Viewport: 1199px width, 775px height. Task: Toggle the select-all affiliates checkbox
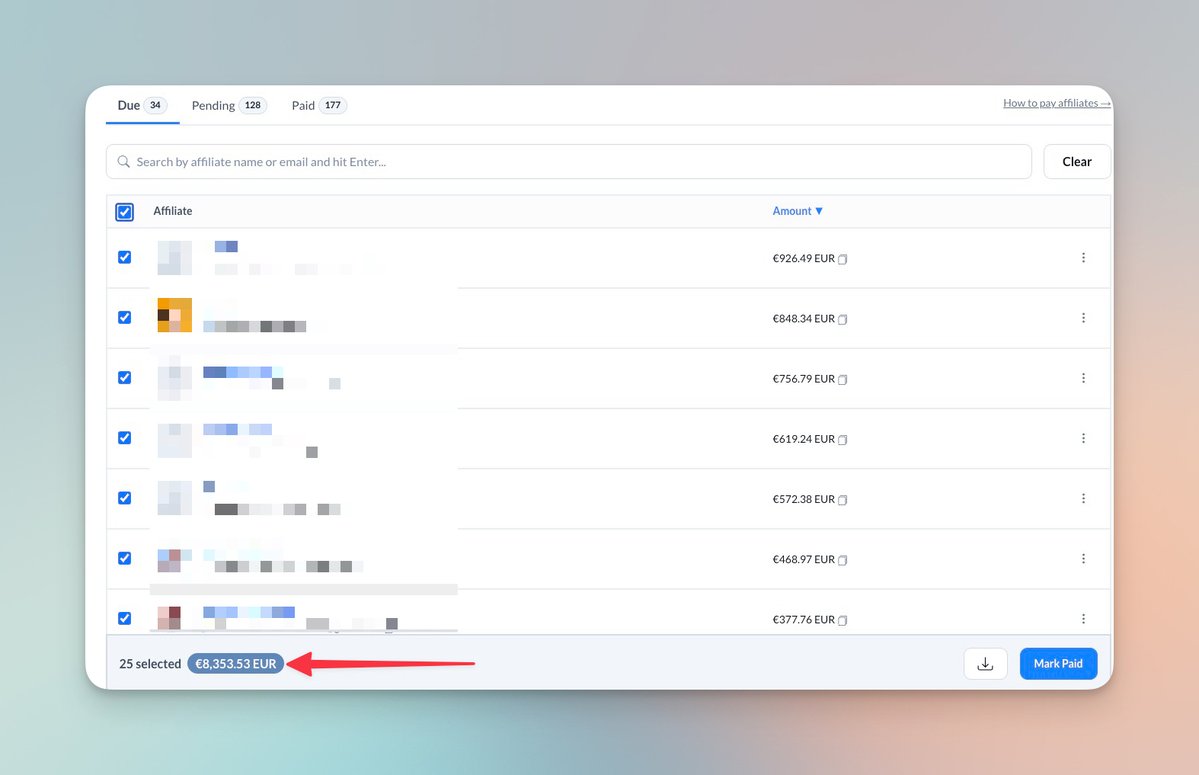pos(125,212)
